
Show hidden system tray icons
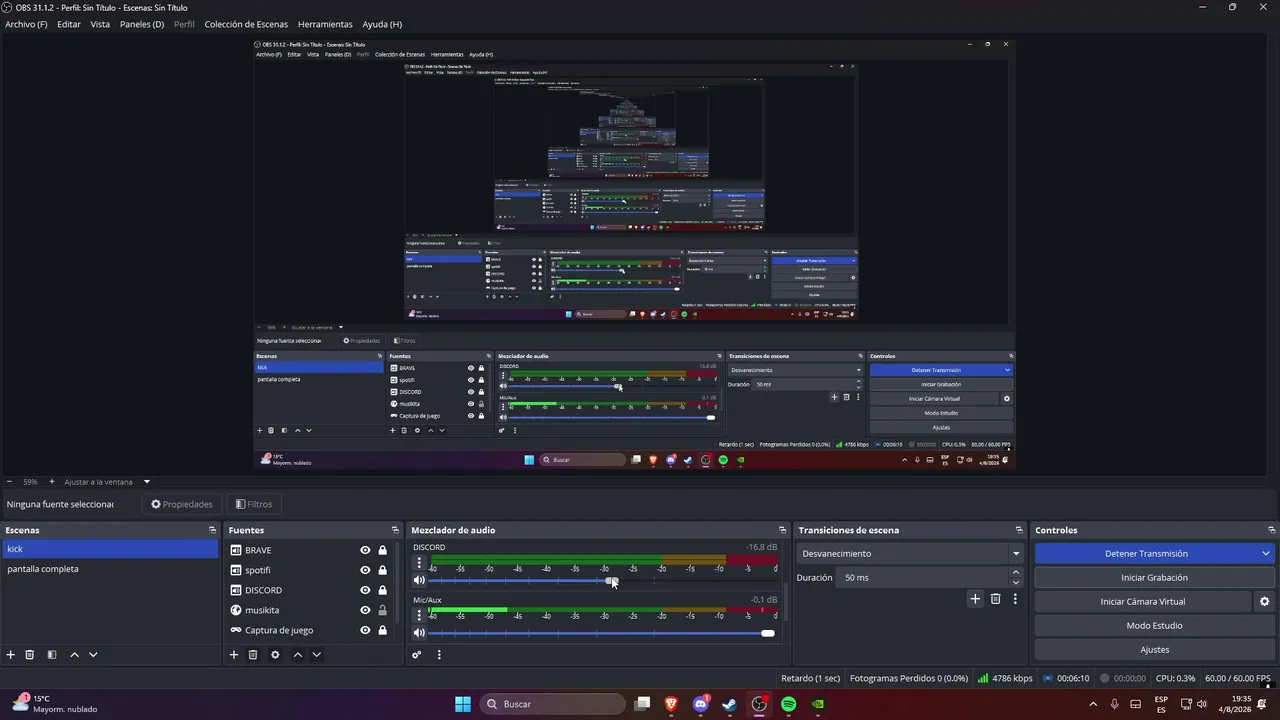pos(1093,704)
